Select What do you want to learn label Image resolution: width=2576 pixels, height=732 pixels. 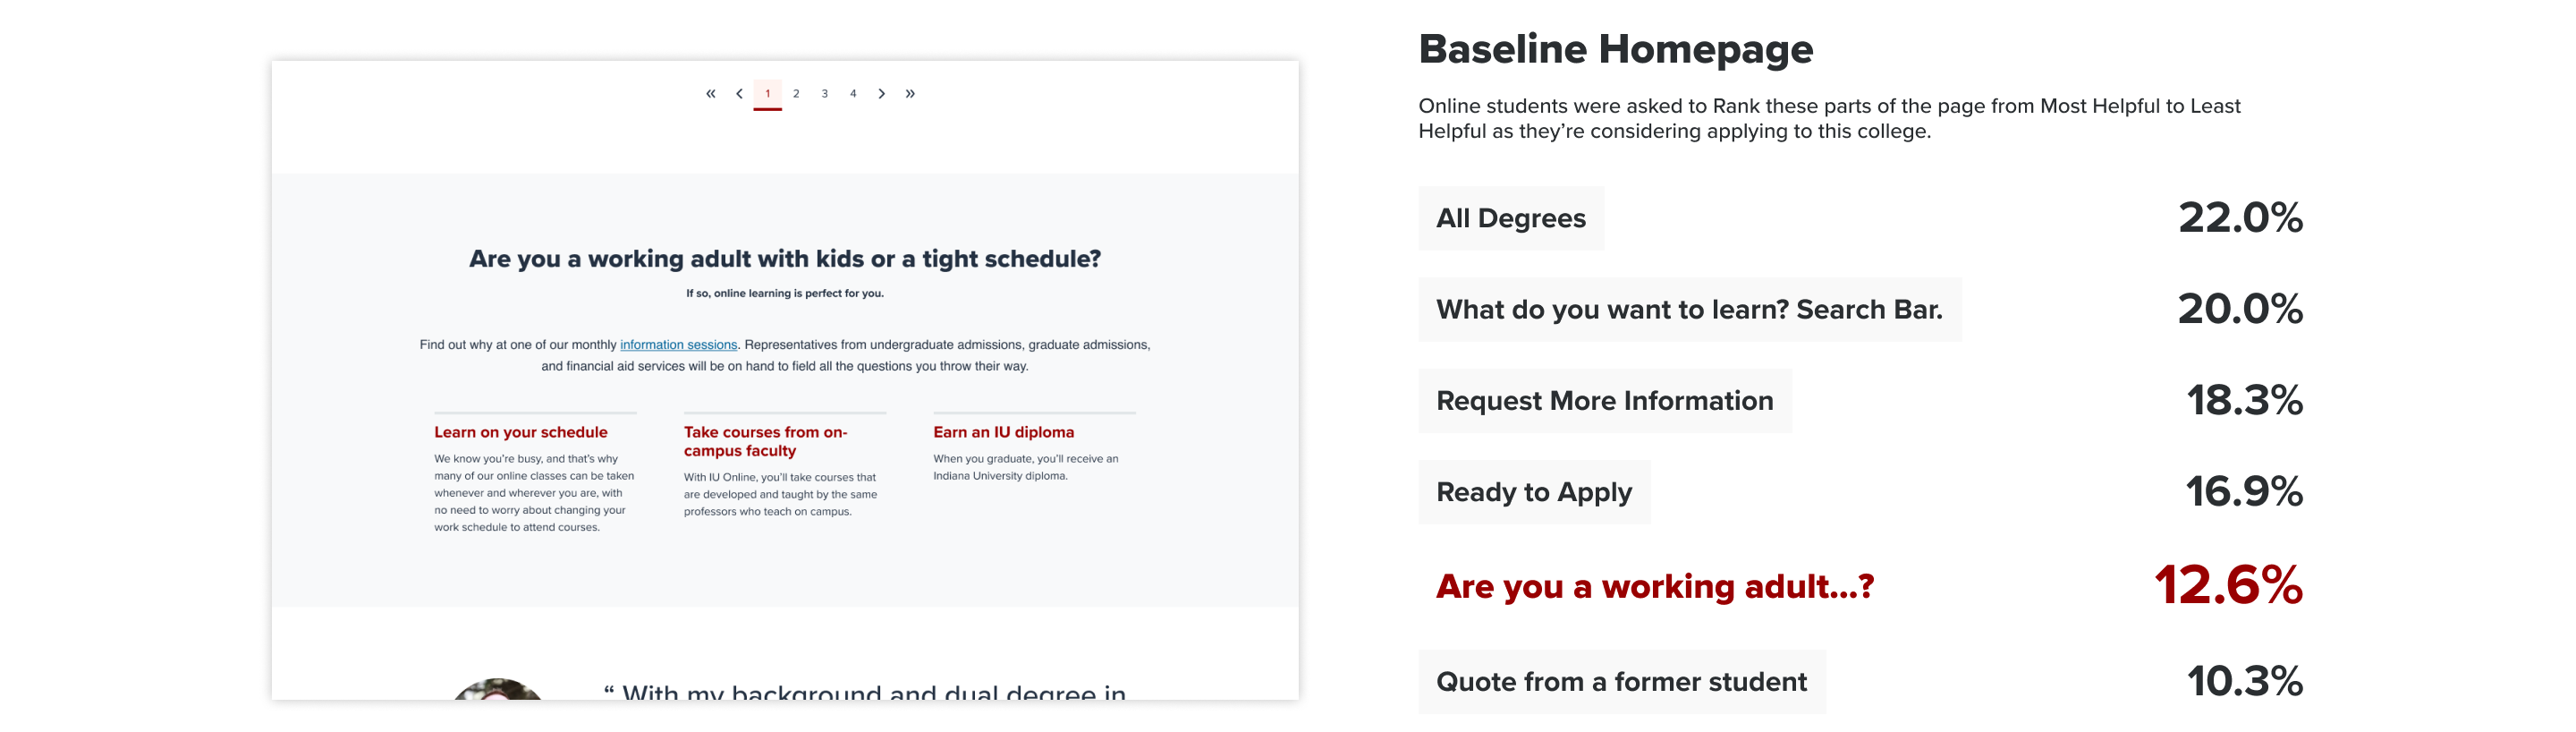(x=1689, y=310)
